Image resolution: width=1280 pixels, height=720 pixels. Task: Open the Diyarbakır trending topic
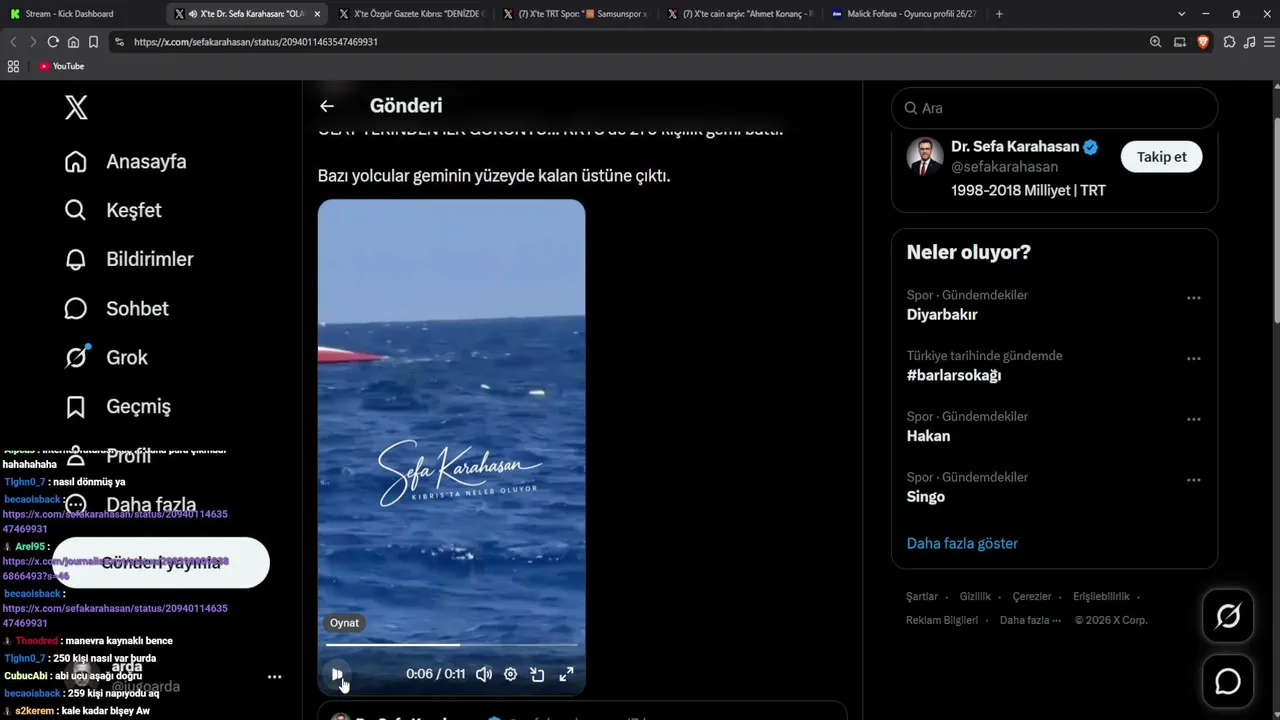(942, 314)
